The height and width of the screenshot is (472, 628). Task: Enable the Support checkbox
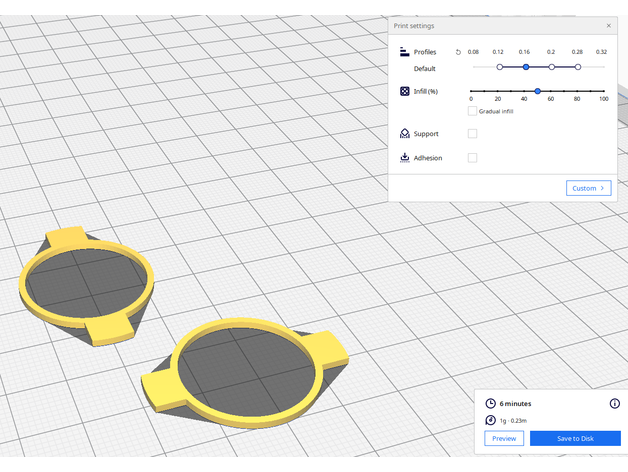coord(472,133)
